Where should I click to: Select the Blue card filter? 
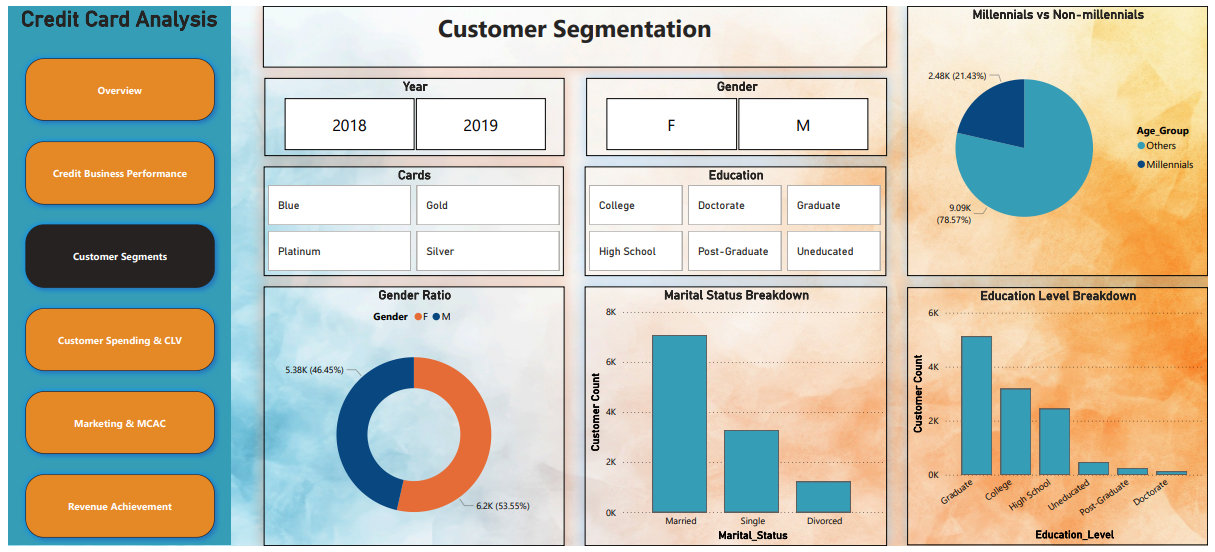click(x=339, y=205)
